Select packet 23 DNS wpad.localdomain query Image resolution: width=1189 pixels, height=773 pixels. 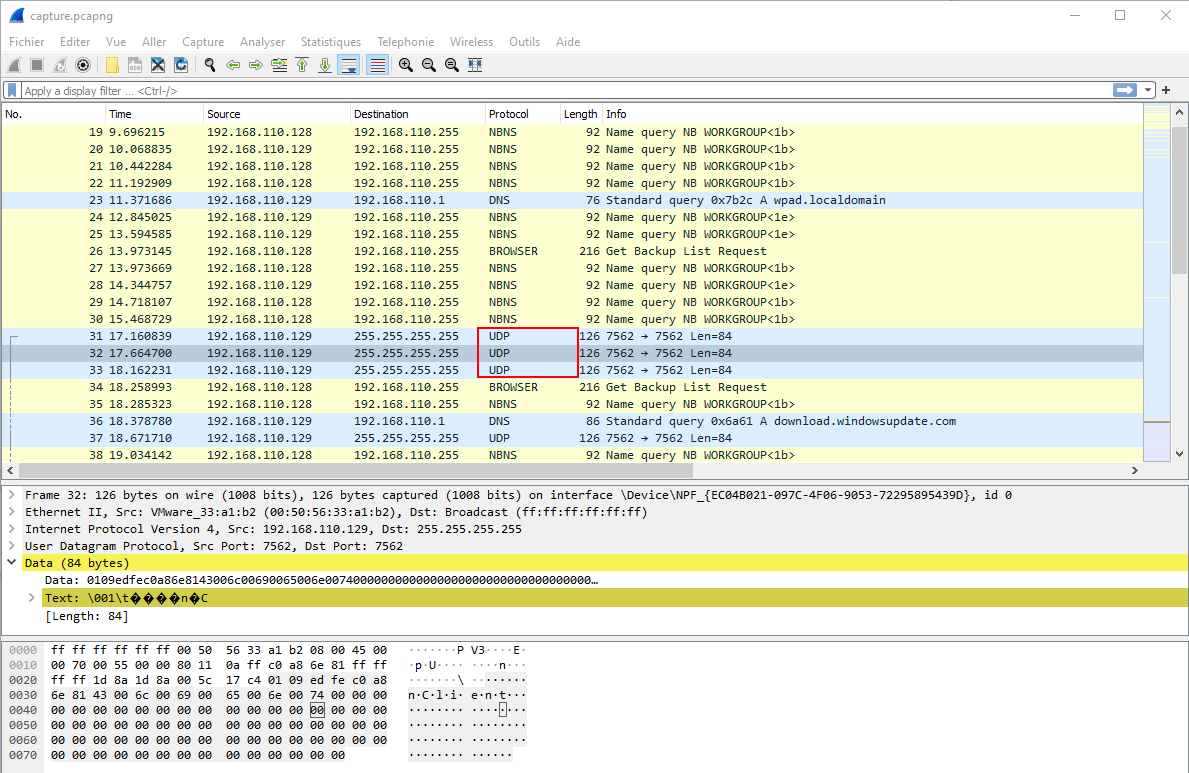[573, 200]
